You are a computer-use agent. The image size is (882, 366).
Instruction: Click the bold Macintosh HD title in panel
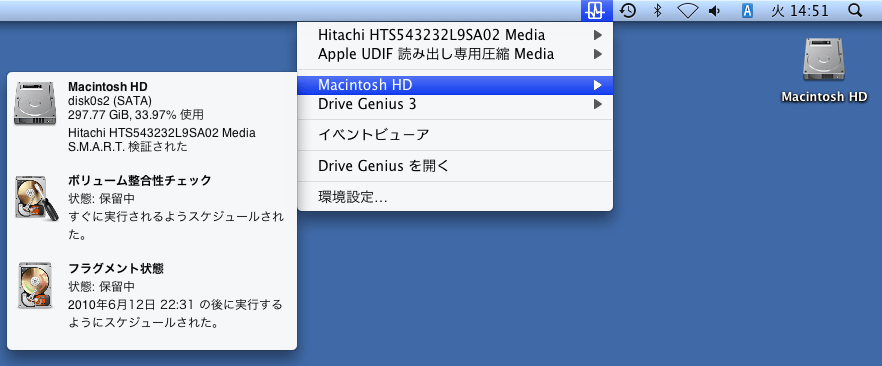pyautogui.click(x=107, y=87)
